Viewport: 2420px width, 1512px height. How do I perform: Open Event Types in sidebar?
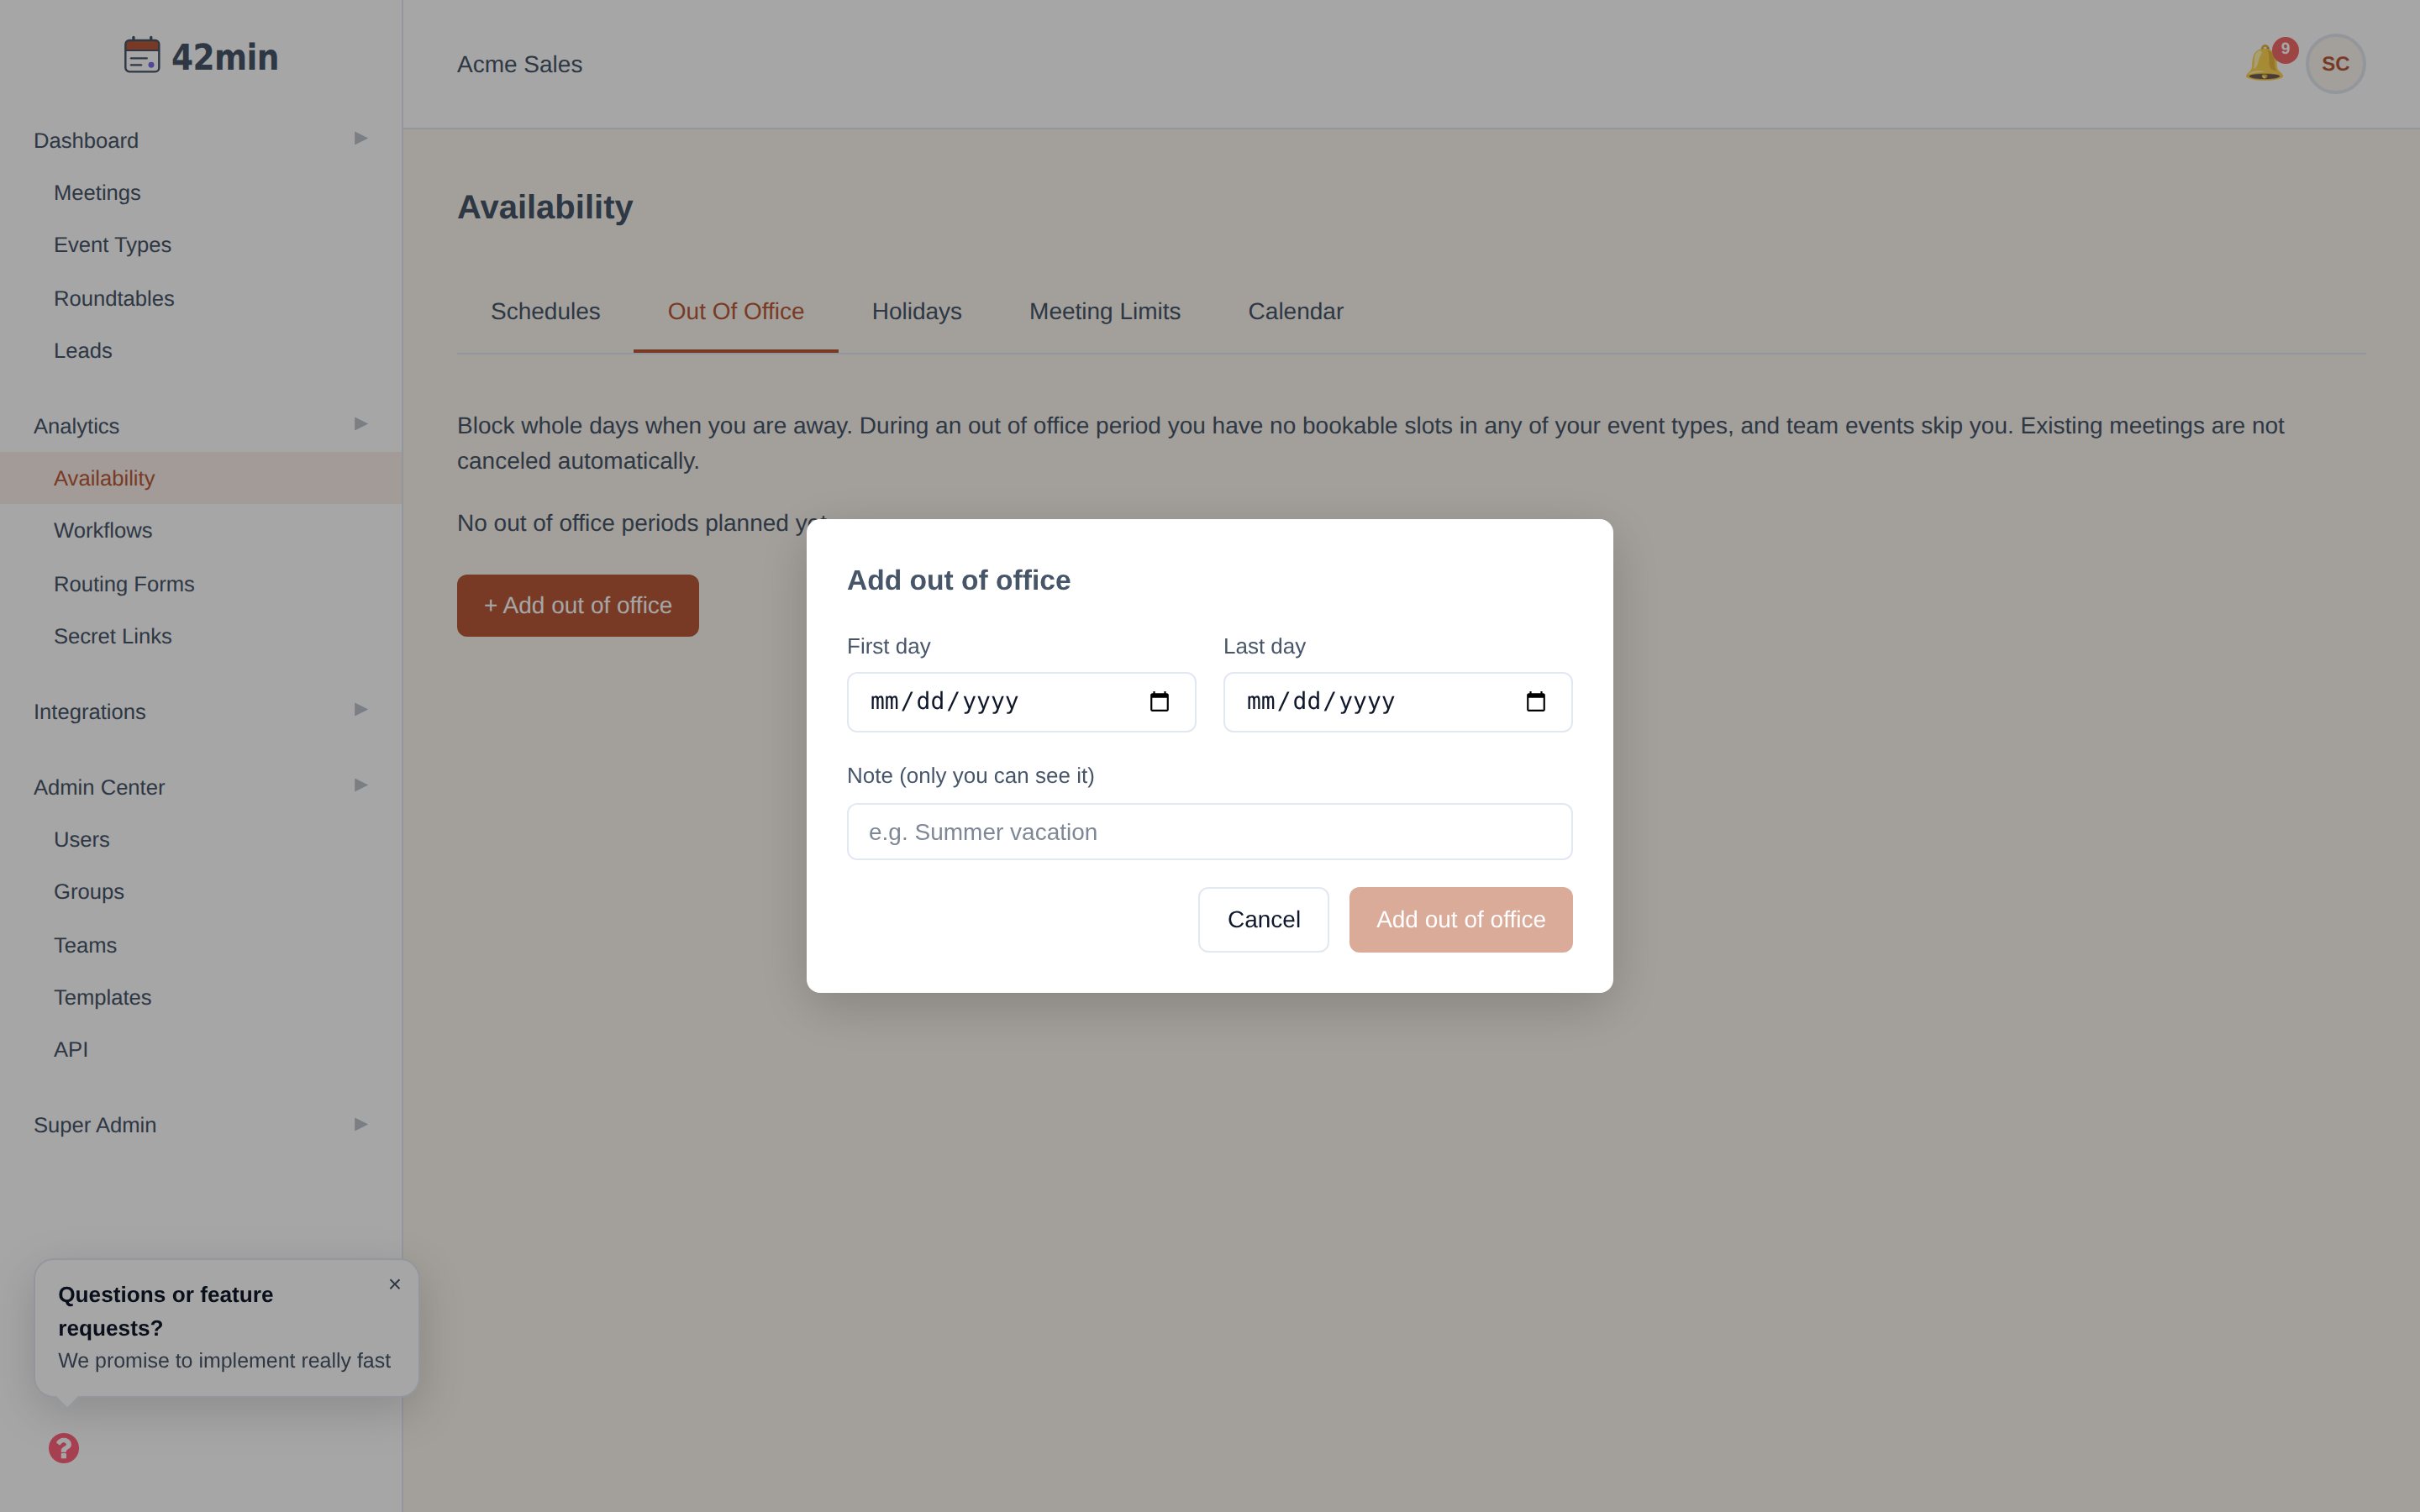coord(112,245)
